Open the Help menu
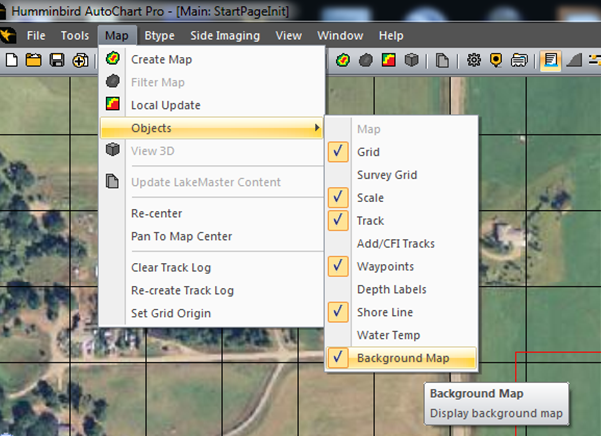 [391, 36]
